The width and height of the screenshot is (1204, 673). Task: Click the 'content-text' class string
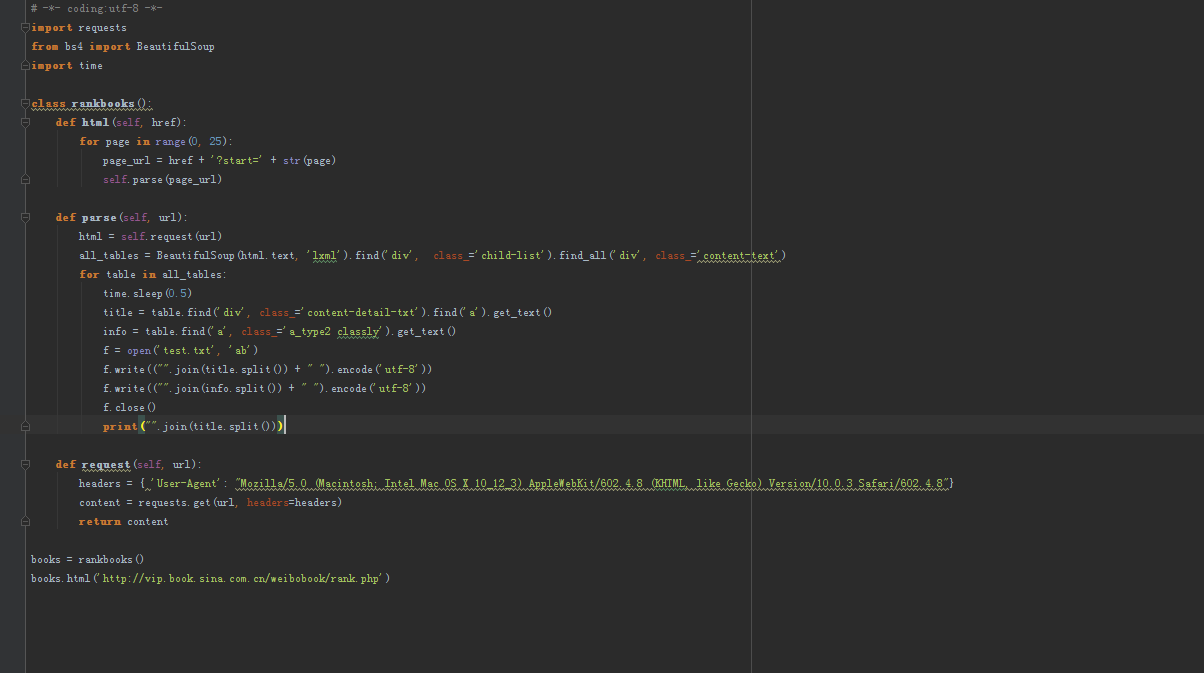coord(740,255)
